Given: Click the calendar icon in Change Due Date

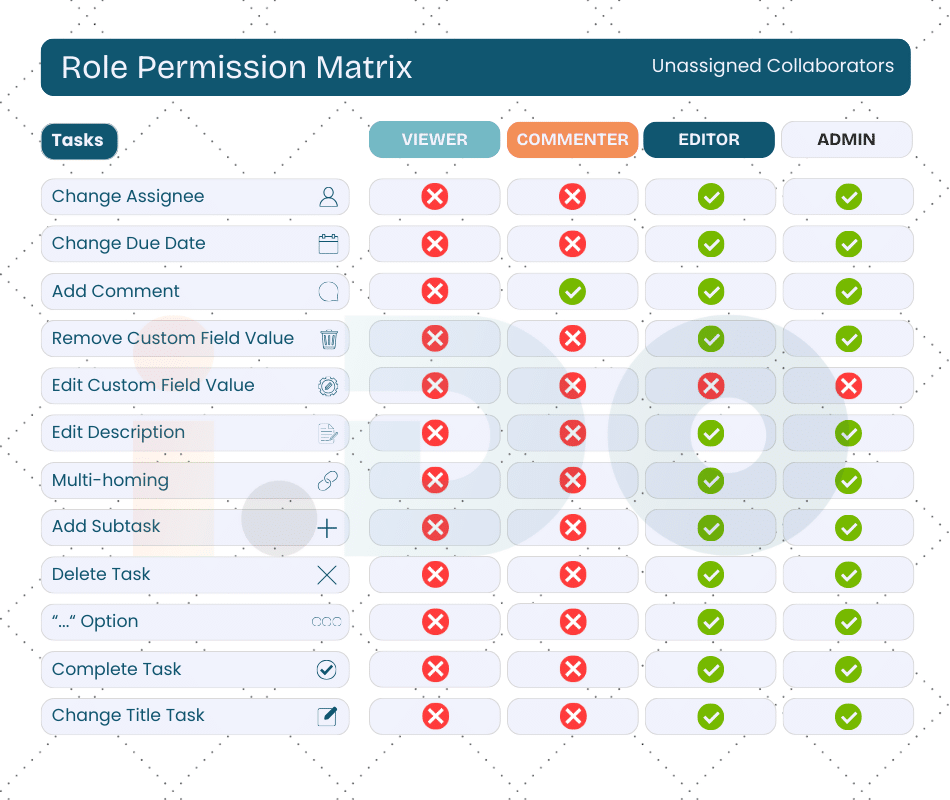Looking at the screenshot, I should pos(328,244).
